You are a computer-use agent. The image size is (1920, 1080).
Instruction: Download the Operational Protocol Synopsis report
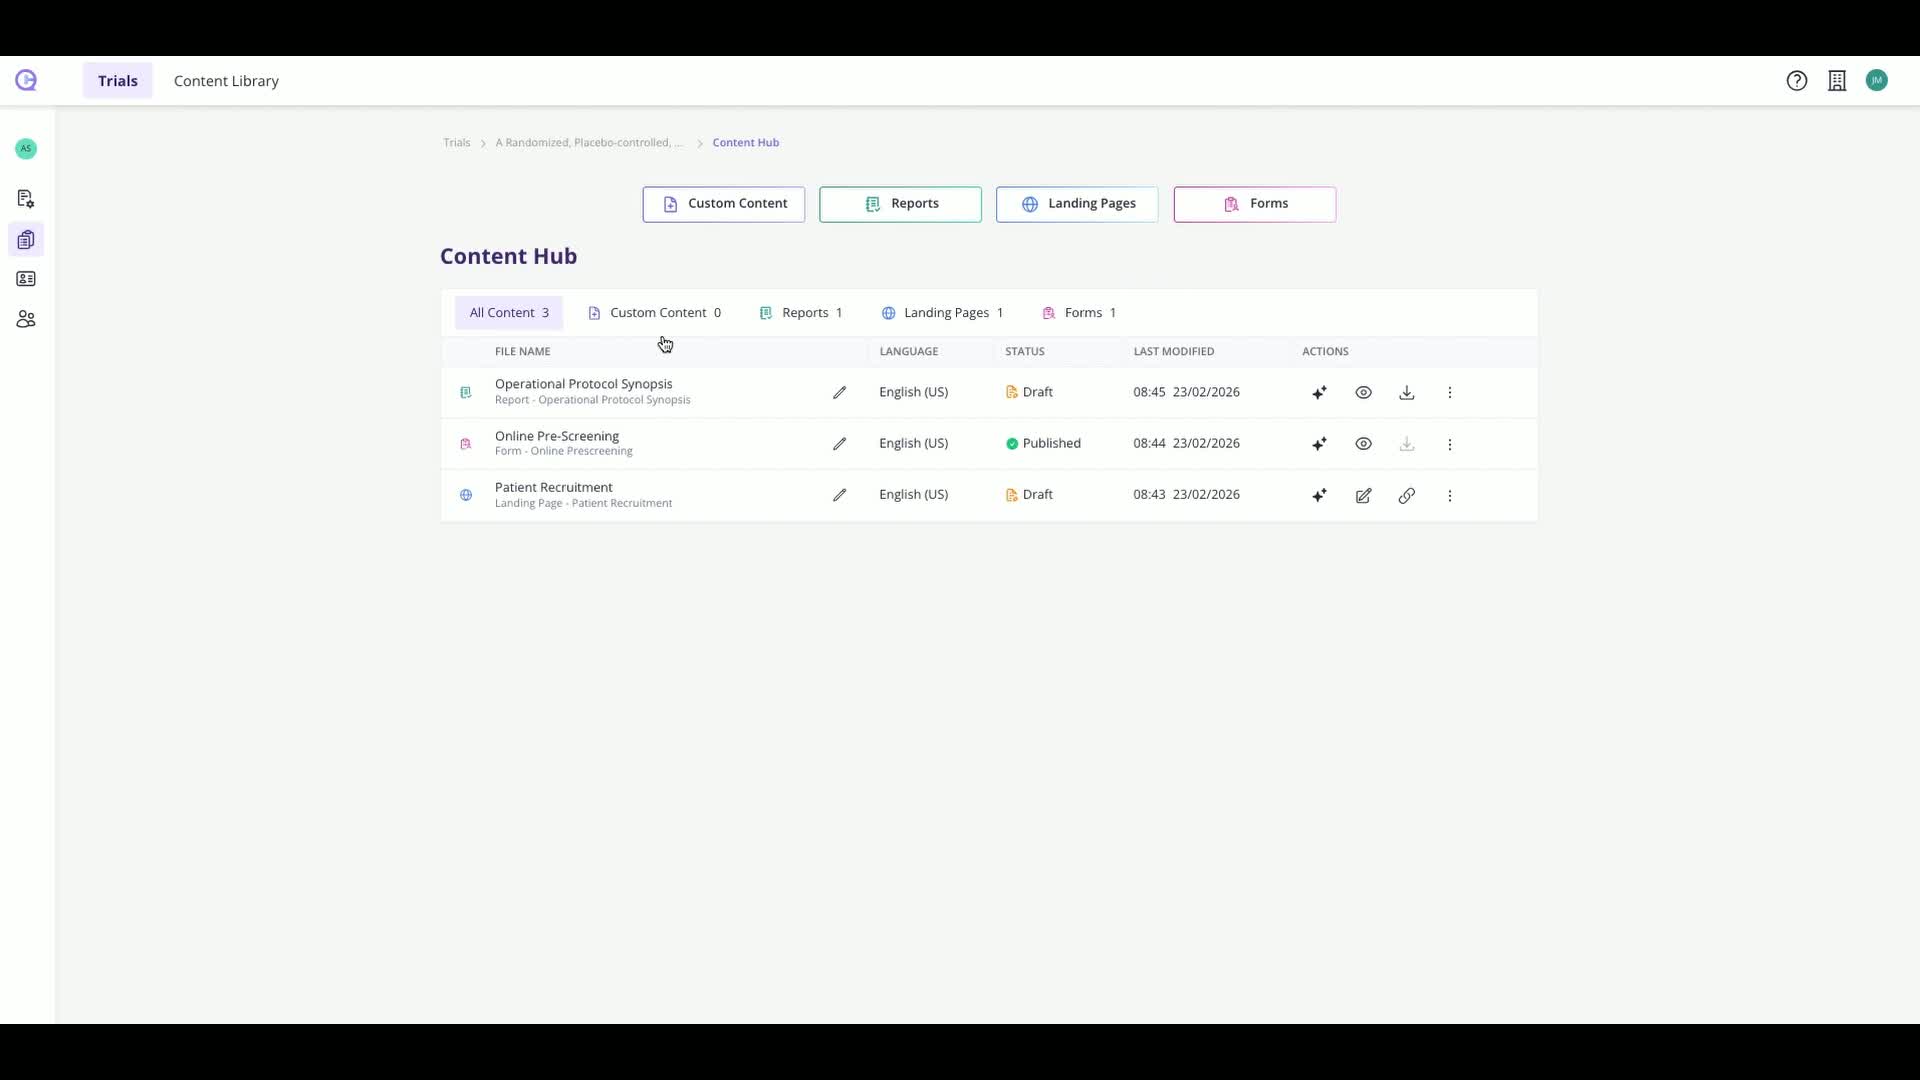1406,393
